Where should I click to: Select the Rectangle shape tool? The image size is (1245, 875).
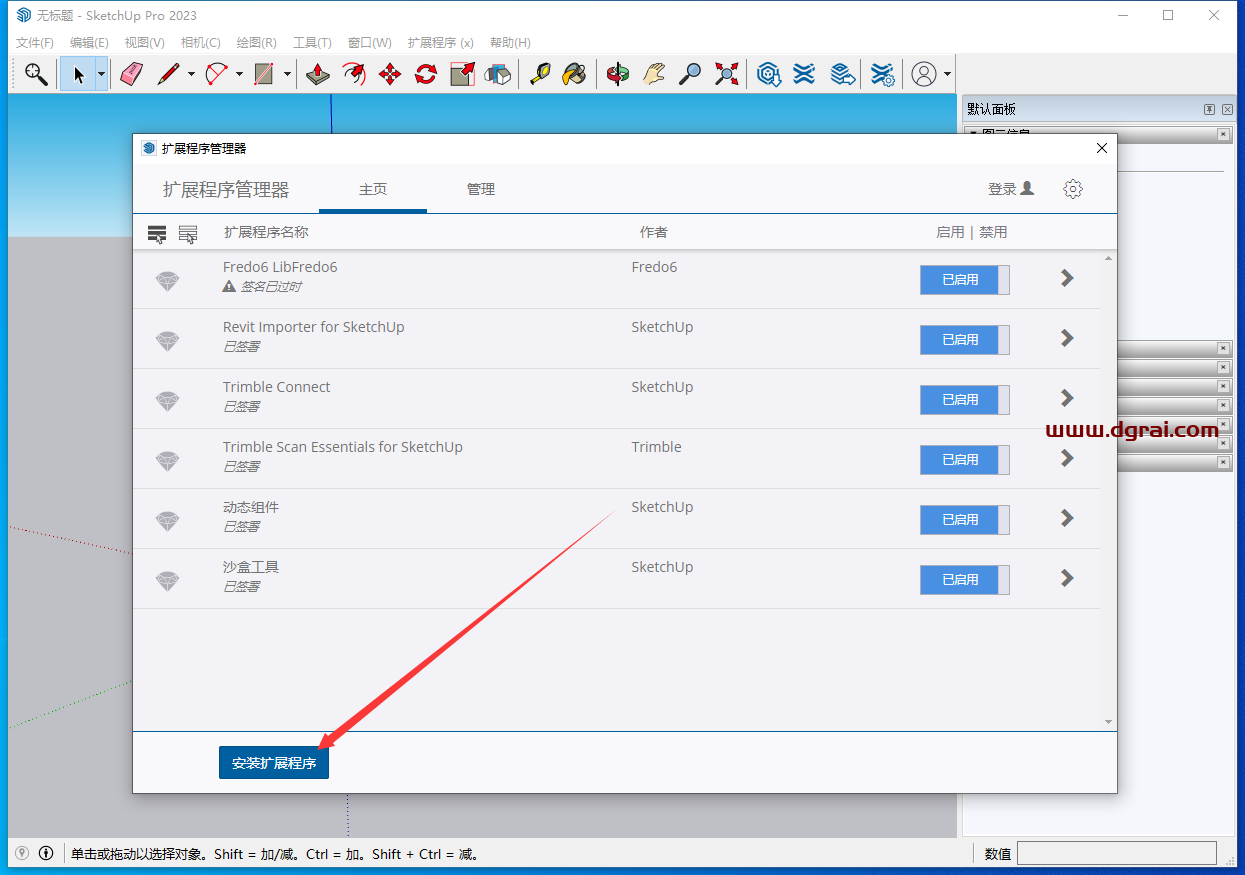(264, 74)
